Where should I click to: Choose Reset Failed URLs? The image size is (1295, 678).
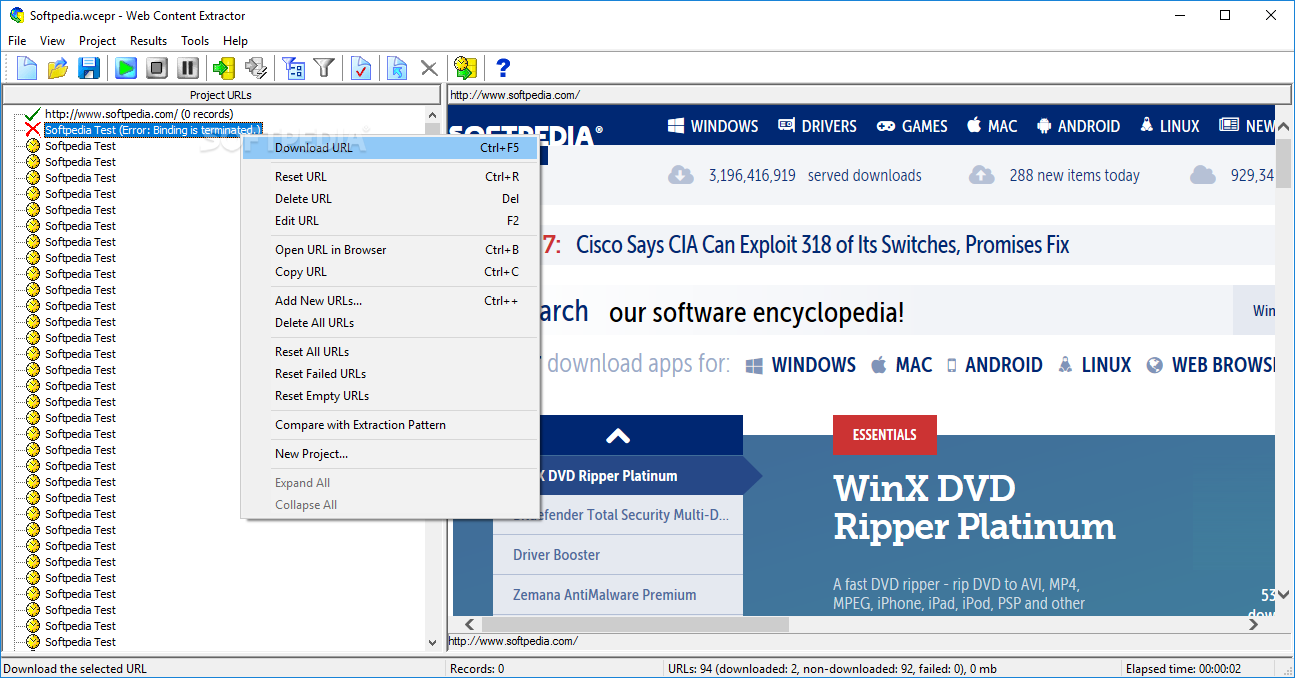click(390, 374)
